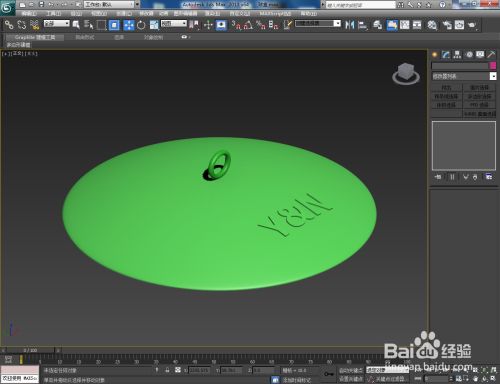Toggle Show End Result in the modifier stack

pos(452,177)
